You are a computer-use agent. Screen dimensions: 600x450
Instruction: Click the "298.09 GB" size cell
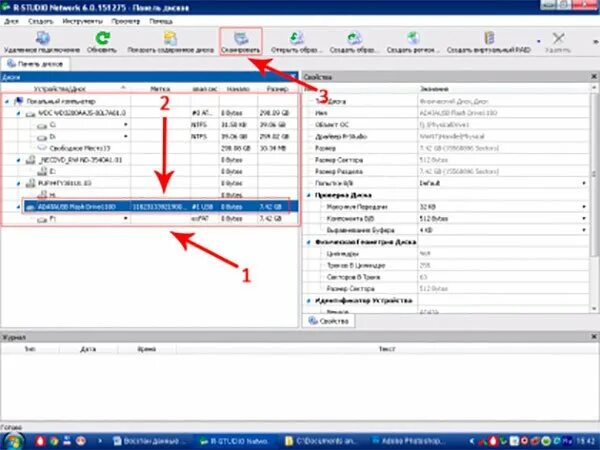(x=274, y=113)
